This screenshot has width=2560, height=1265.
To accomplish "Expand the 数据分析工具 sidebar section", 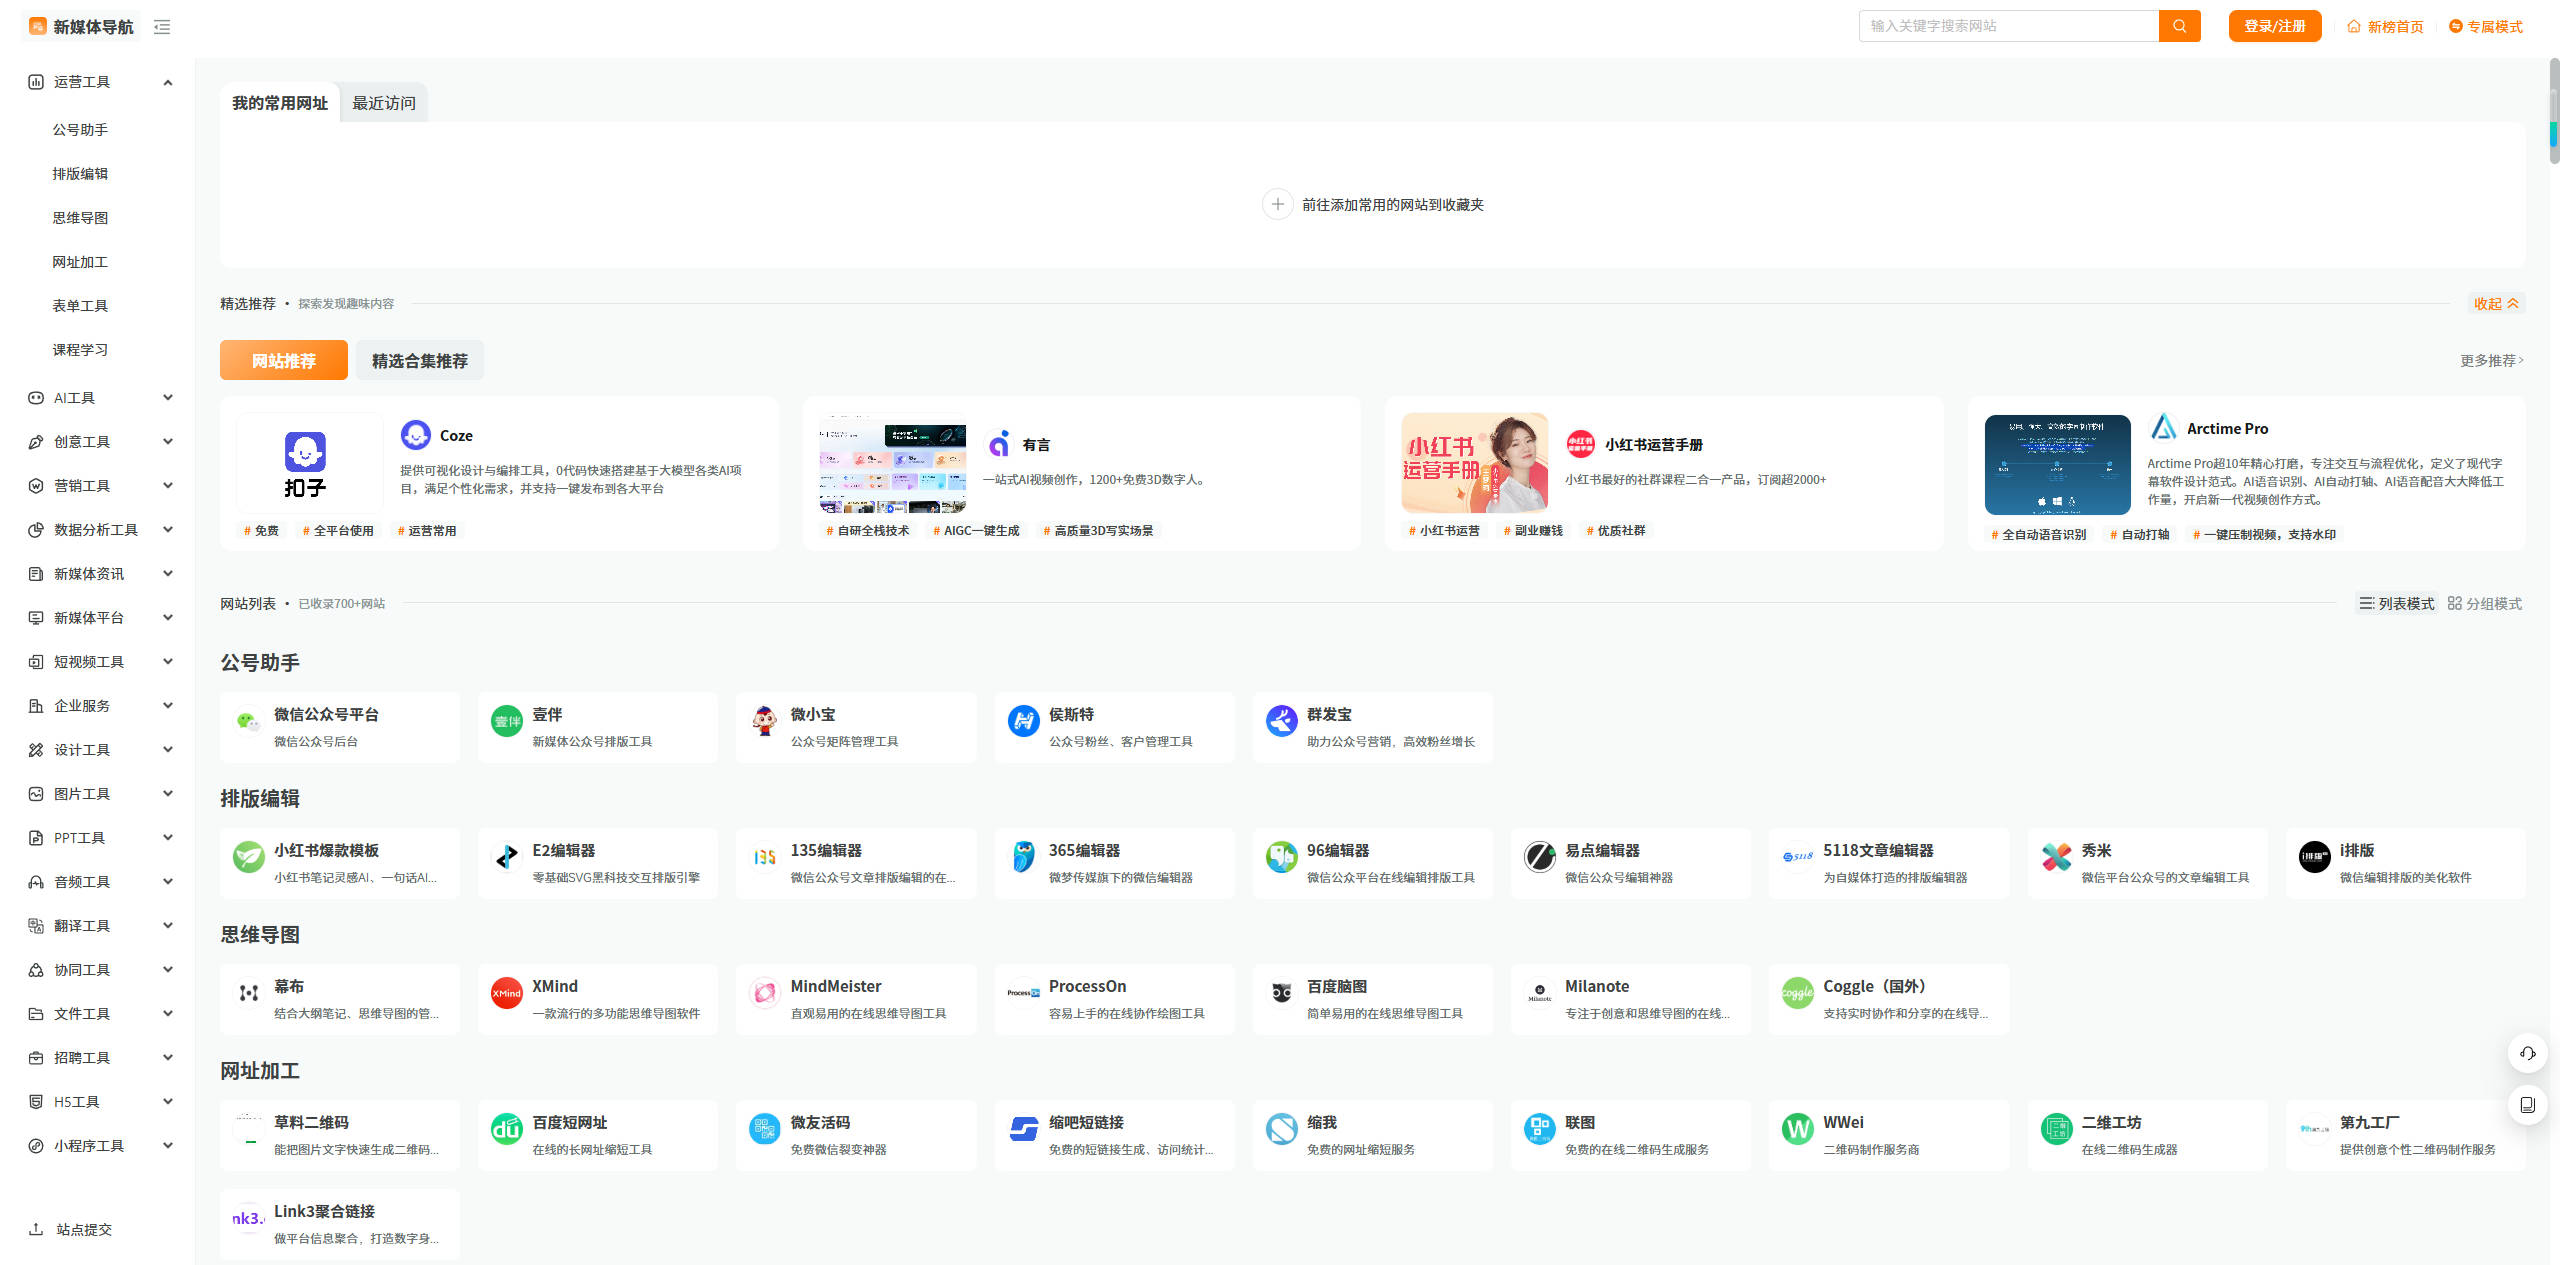I will pyautogui.click(x=168, y=530).
